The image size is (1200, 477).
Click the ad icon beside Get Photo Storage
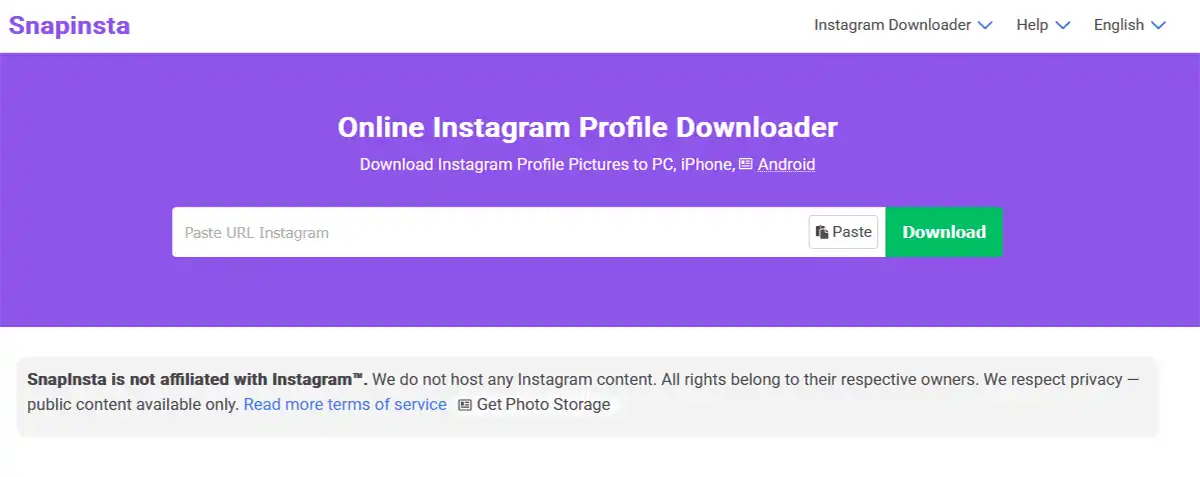(x=465, y=405)
